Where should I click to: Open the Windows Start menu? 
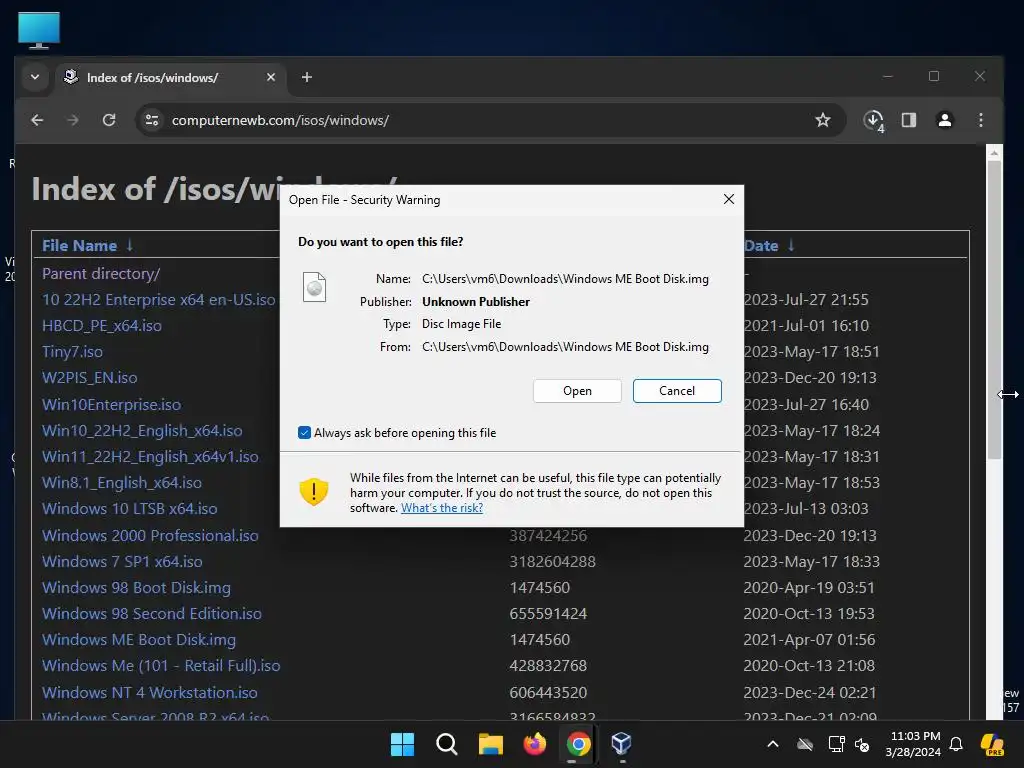click(x=402, y=744)
